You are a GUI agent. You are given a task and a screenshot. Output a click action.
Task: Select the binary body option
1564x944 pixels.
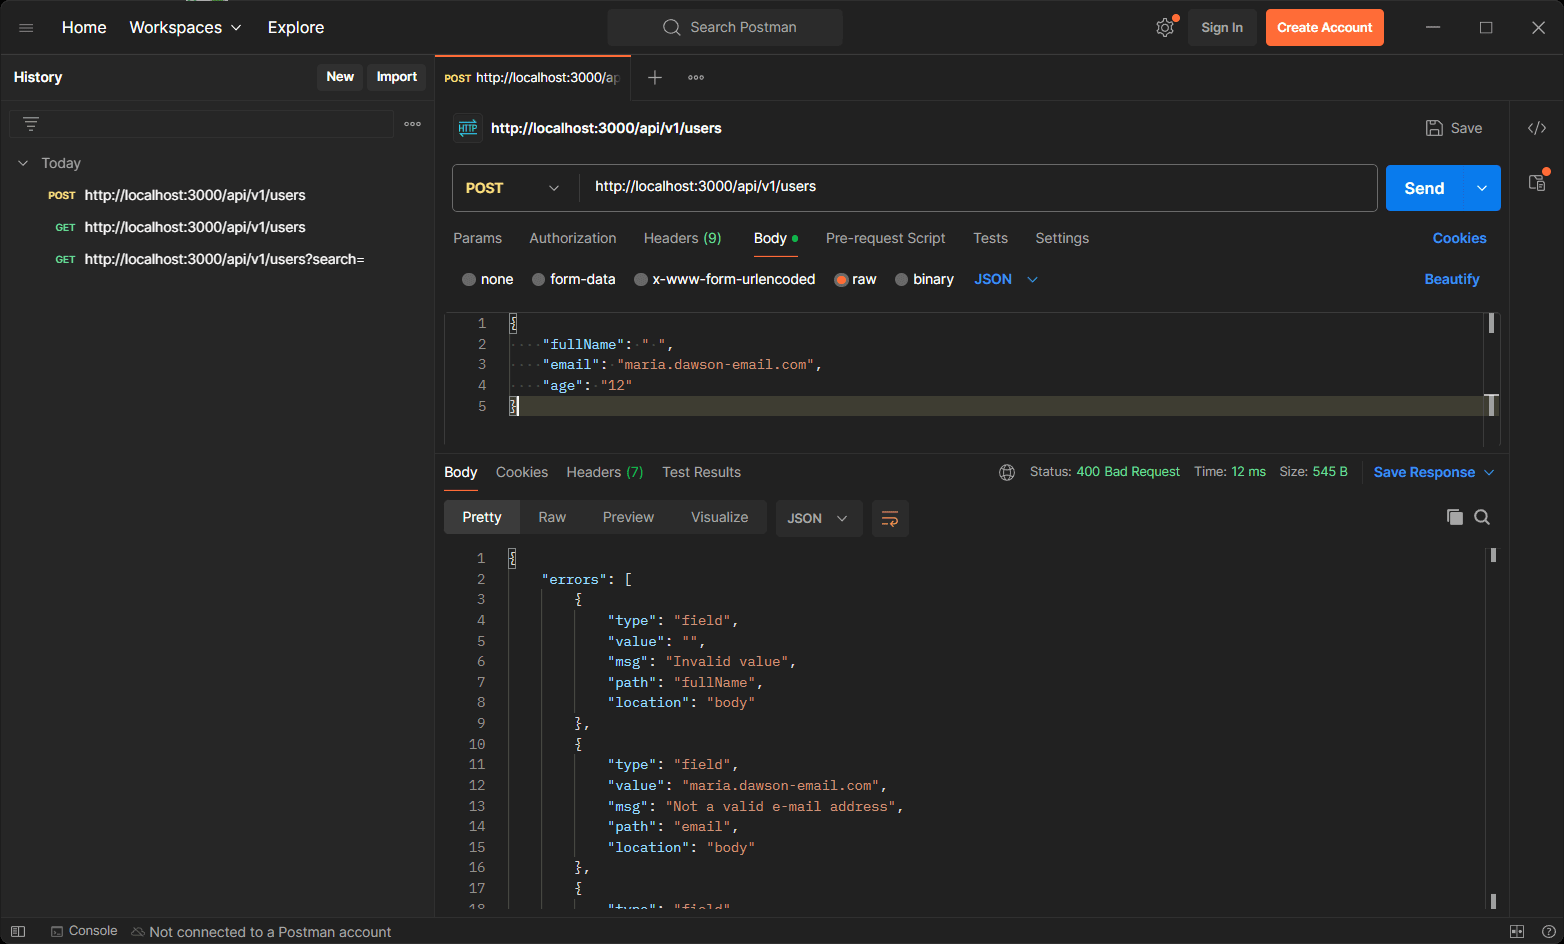pos(902,280)
